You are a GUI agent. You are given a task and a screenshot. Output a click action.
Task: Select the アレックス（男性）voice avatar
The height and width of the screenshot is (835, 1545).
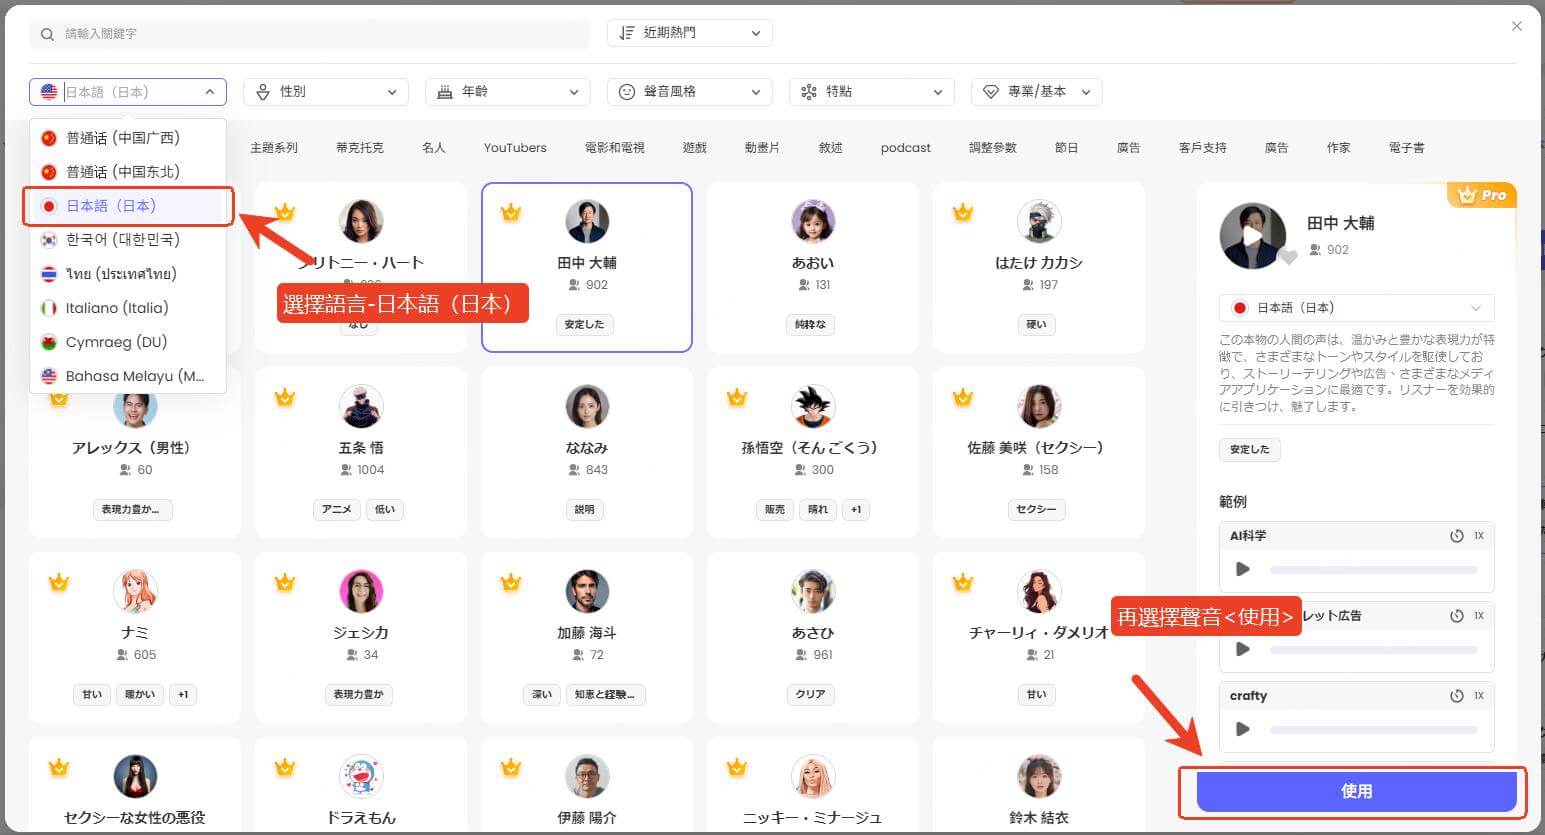[135, 407]
